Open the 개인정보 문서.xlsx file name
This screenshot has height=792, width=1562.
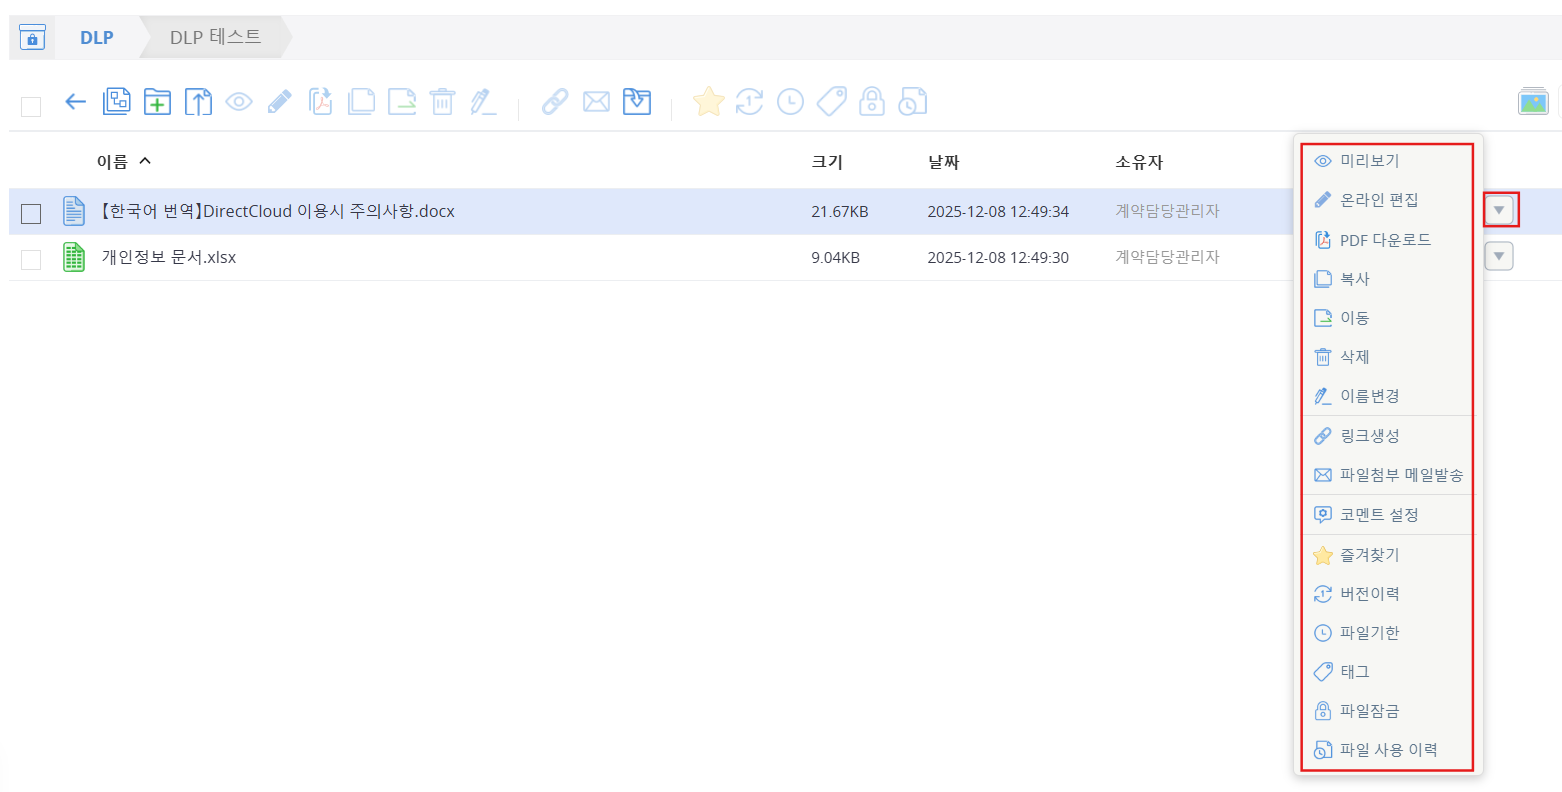pyautogui.click(x=169, y=257)
